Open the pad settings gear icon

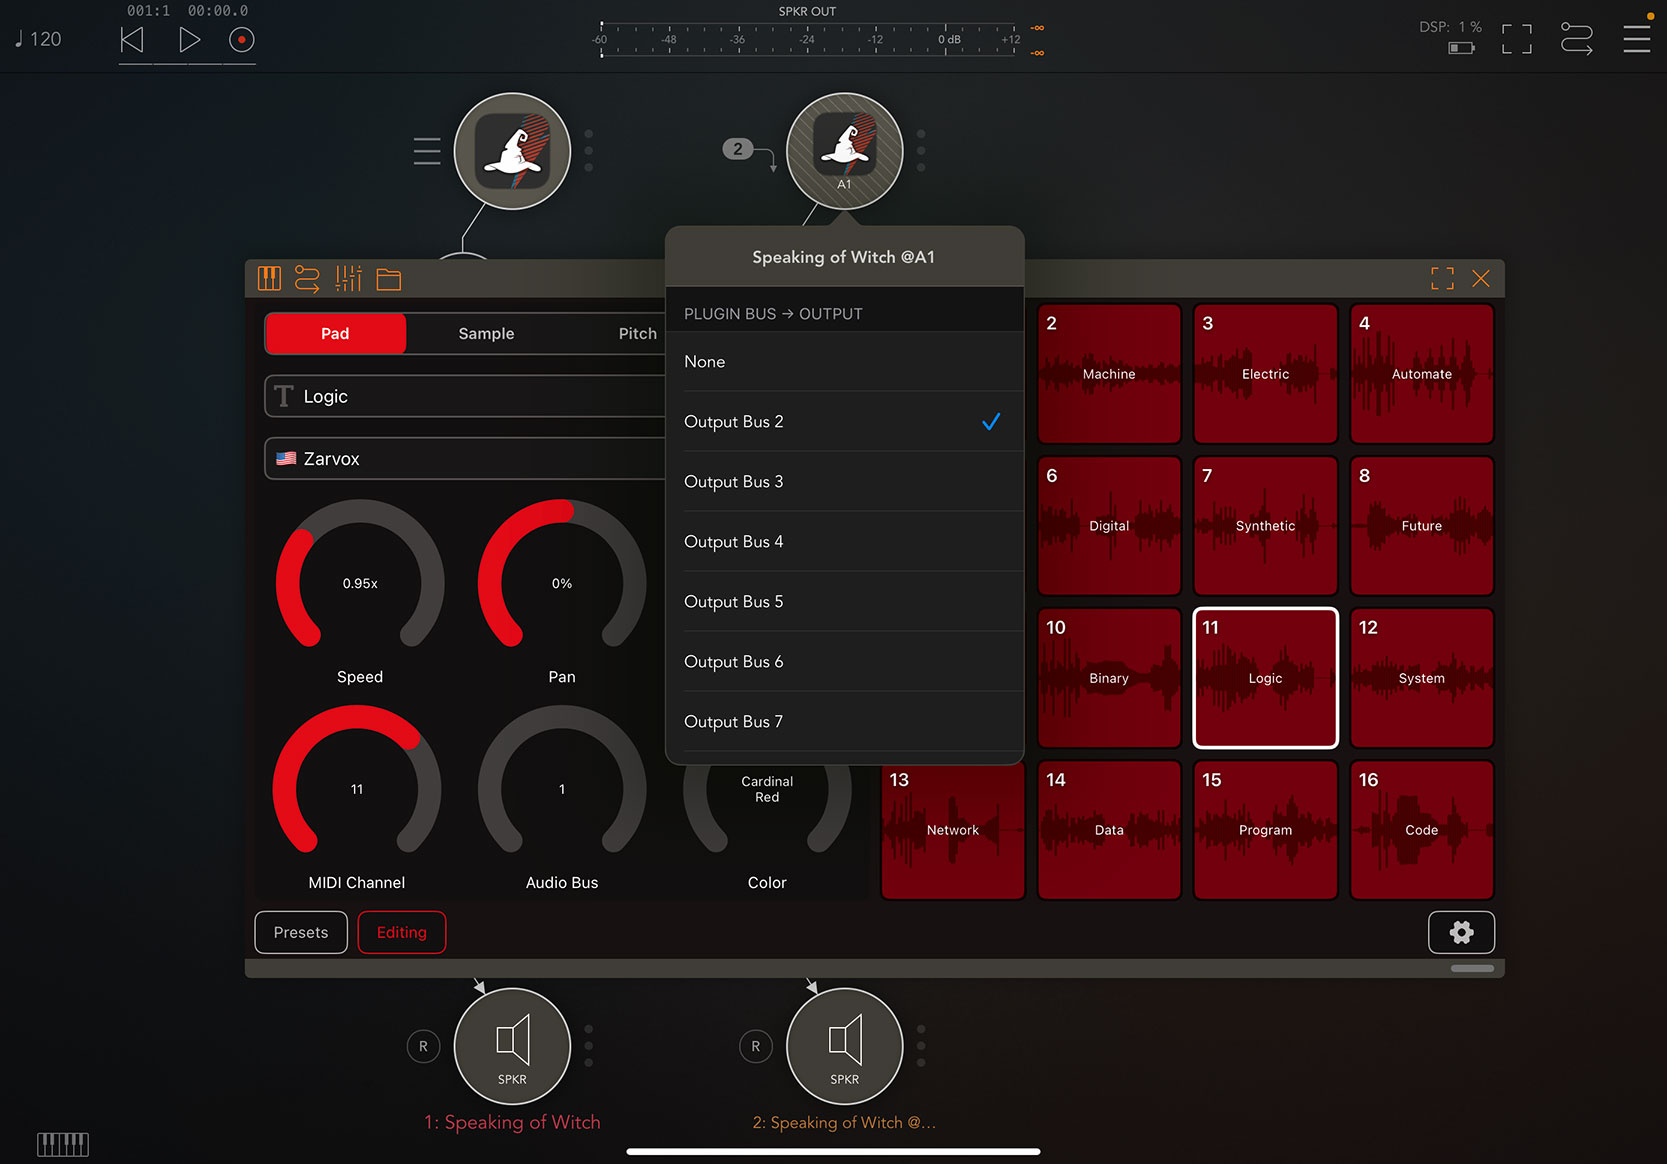pyautogui.click(x=1461, y=932)
